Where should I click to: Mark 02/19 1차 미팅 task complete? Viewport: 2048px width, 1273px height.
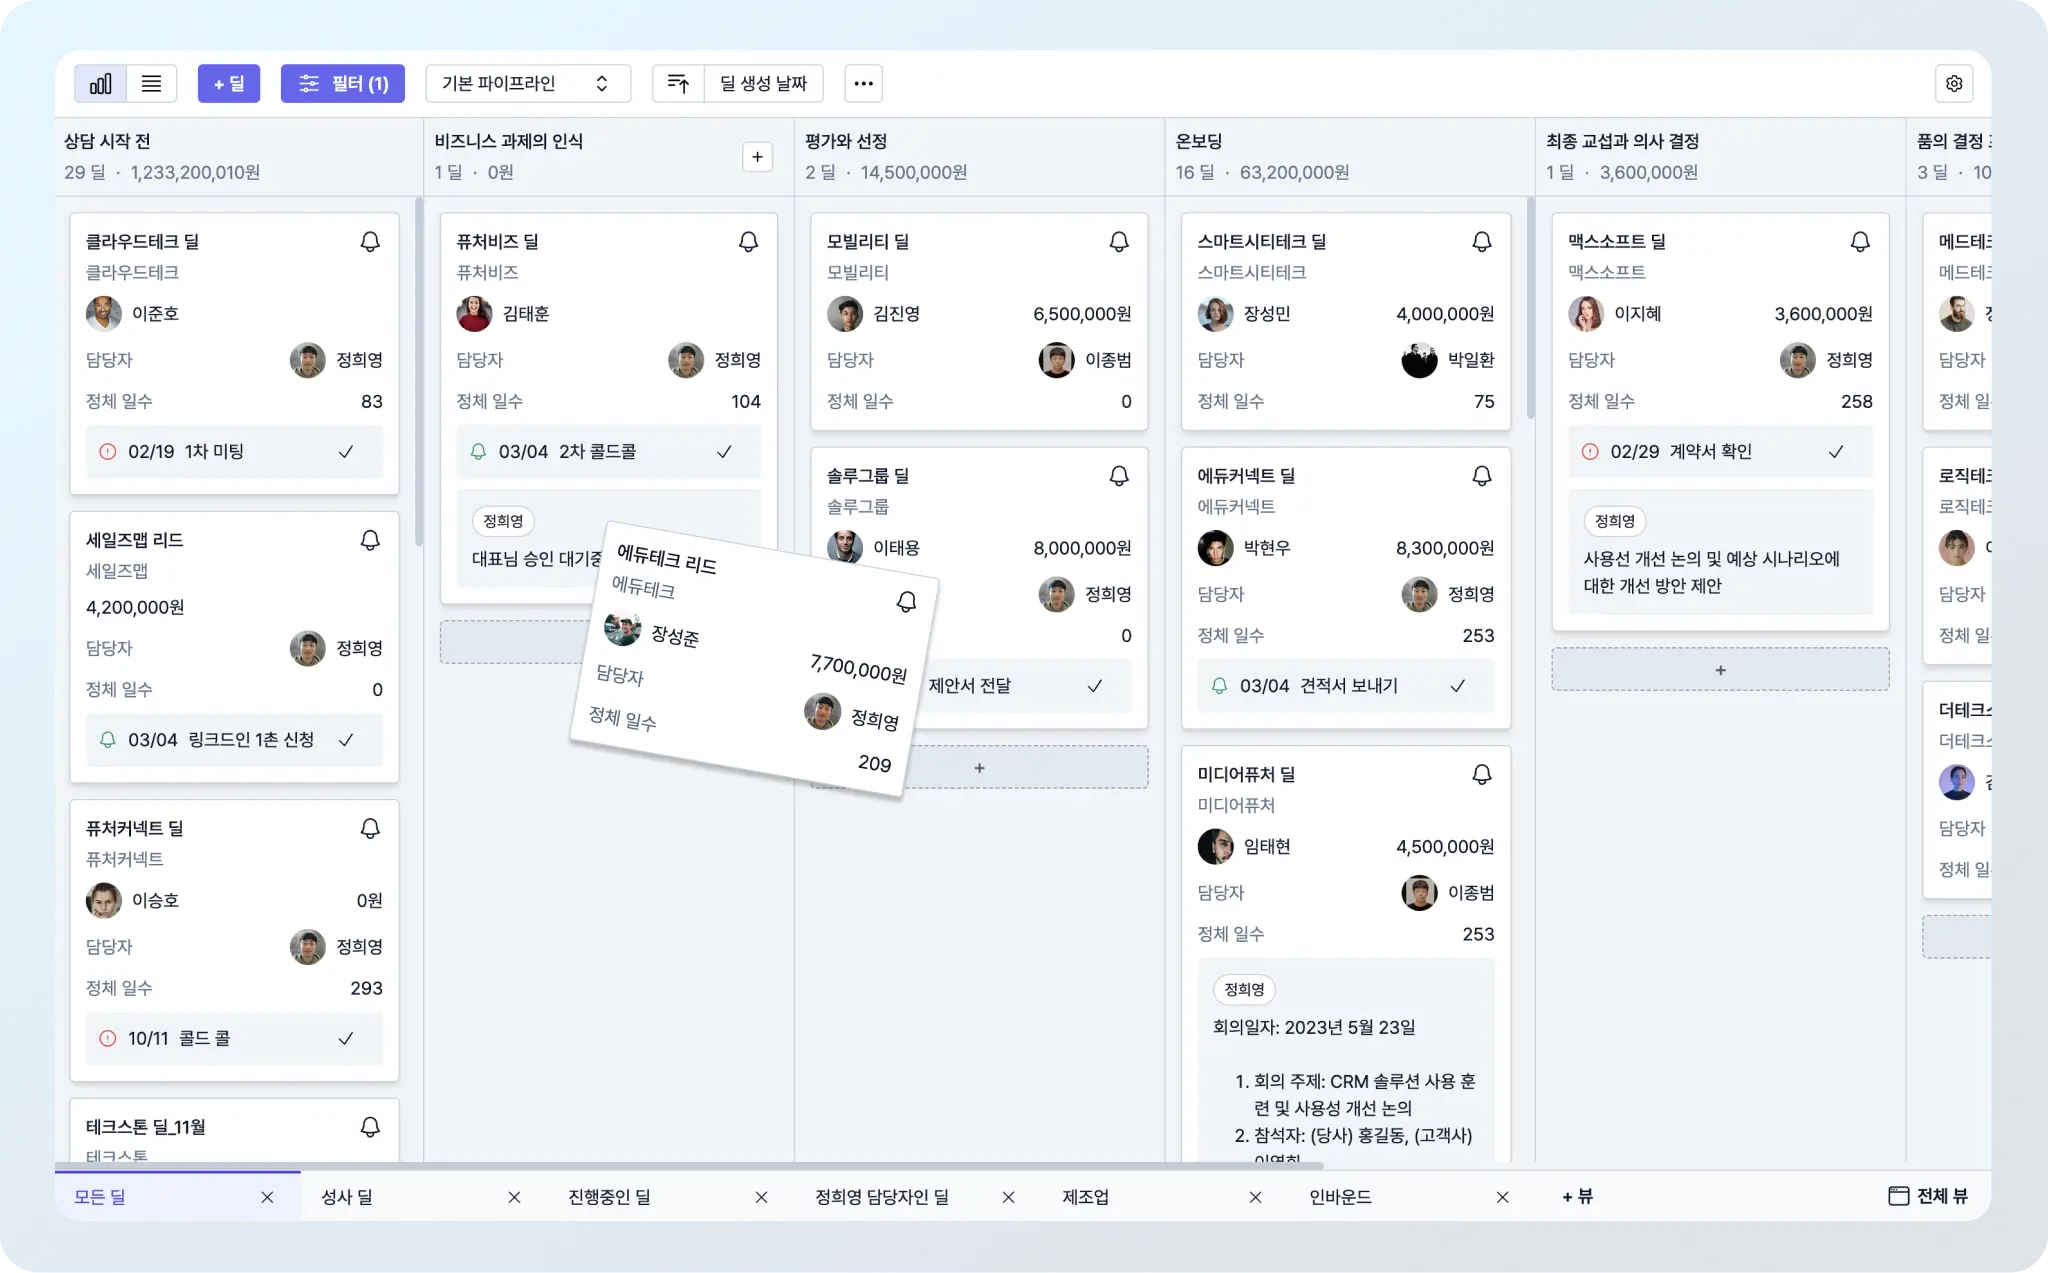tap(346, 452)
